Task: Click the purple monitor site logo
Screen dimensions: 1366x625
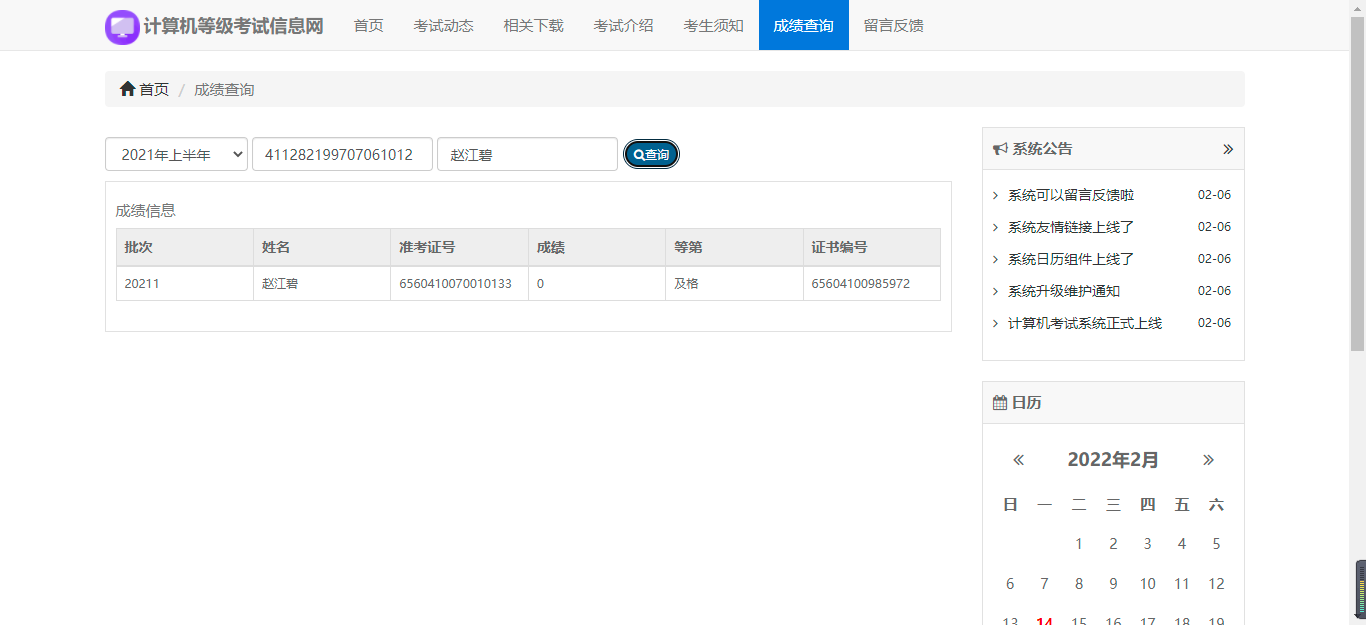Action: pyautogui.click(x=122, y=27)
